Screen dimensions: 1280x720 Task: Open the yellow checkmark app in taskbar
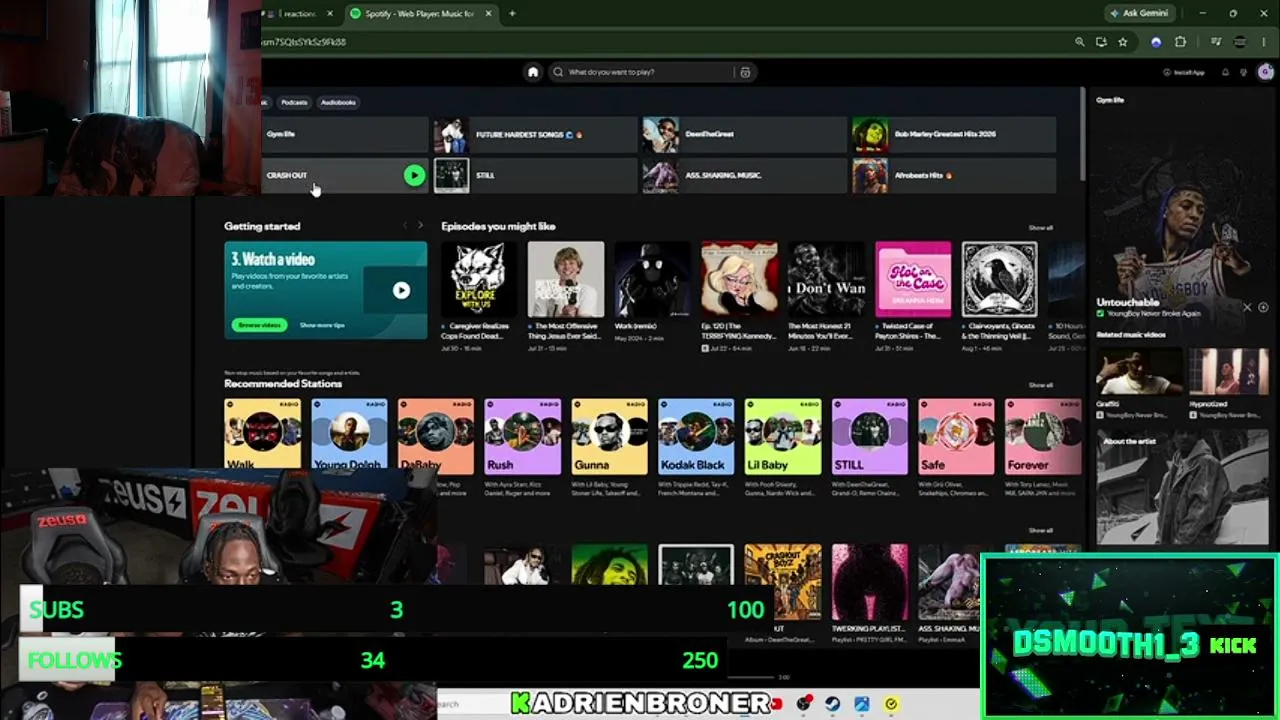click(891, 704)
